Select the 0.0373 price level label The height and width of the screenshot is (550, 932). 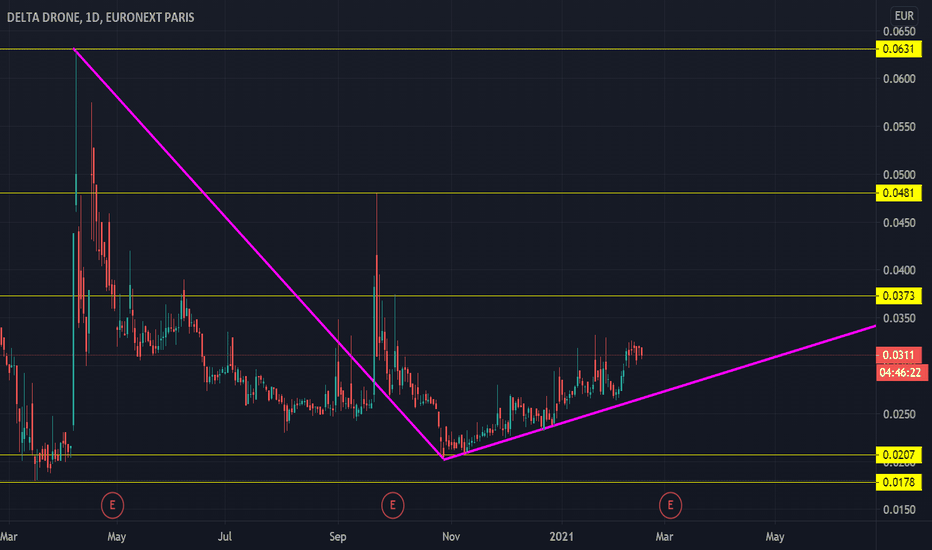(x=899, y=296)
